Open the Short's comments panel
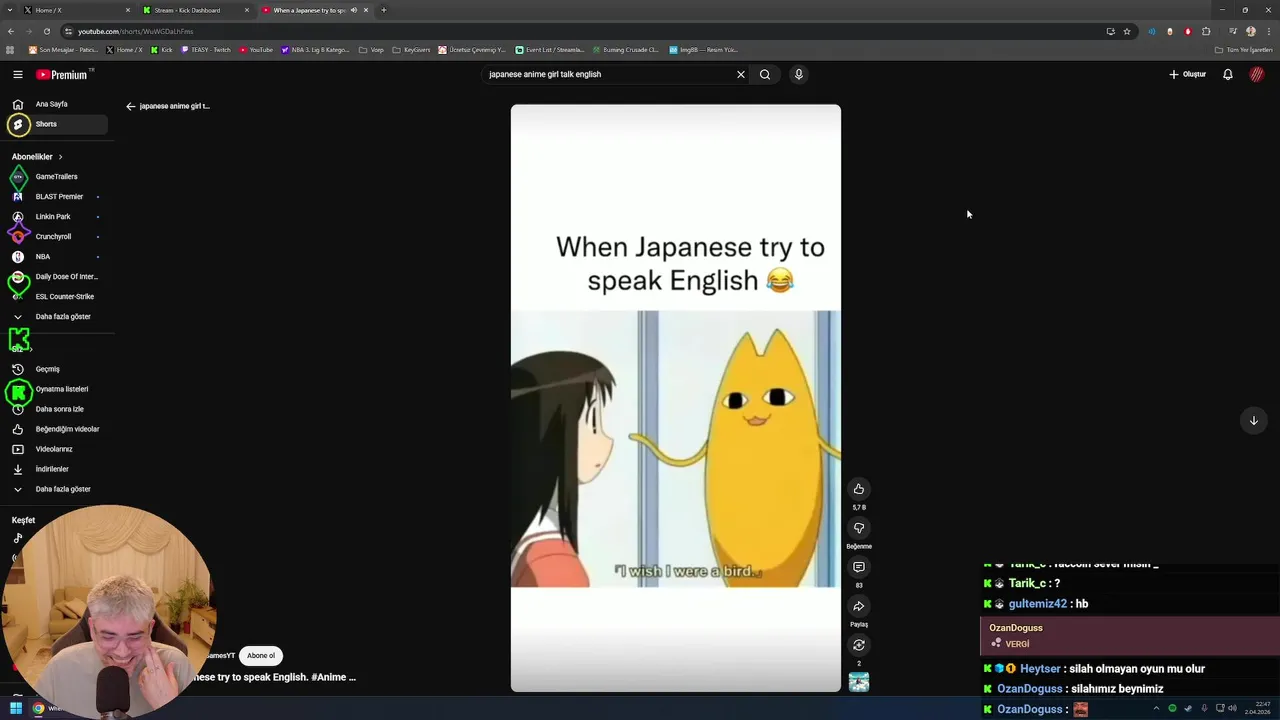 tap(858, 567)
